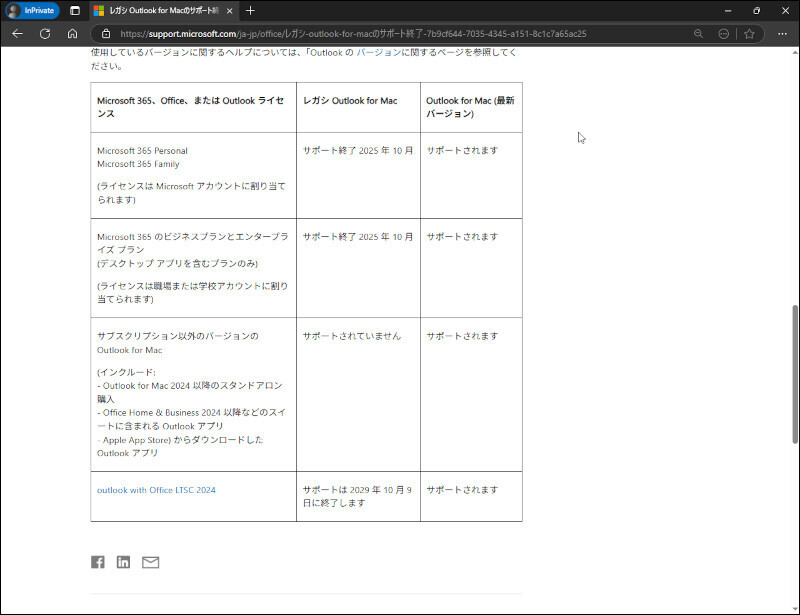Viewport: 800px width, 615px height.
Task: Click Microsoft 365 Family text
Action: [x=138, y=164]
